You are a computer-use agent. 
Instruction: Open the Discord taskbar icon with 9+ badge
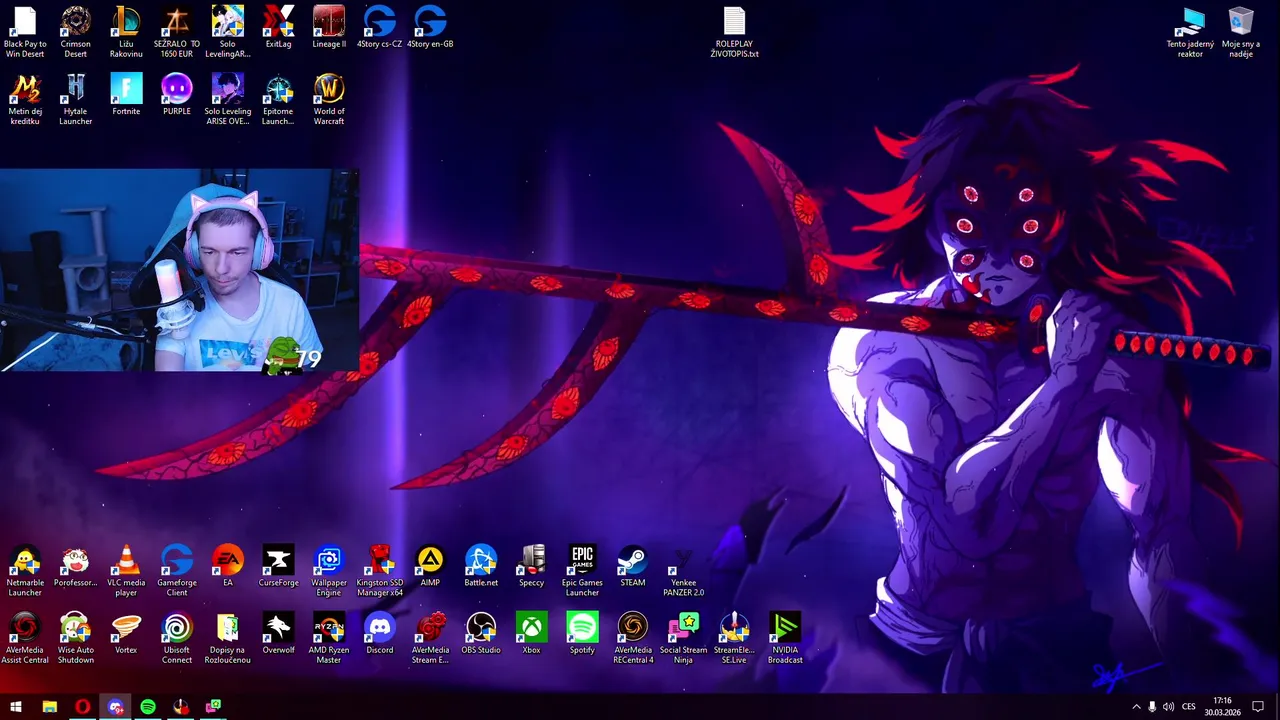[115, 707]
